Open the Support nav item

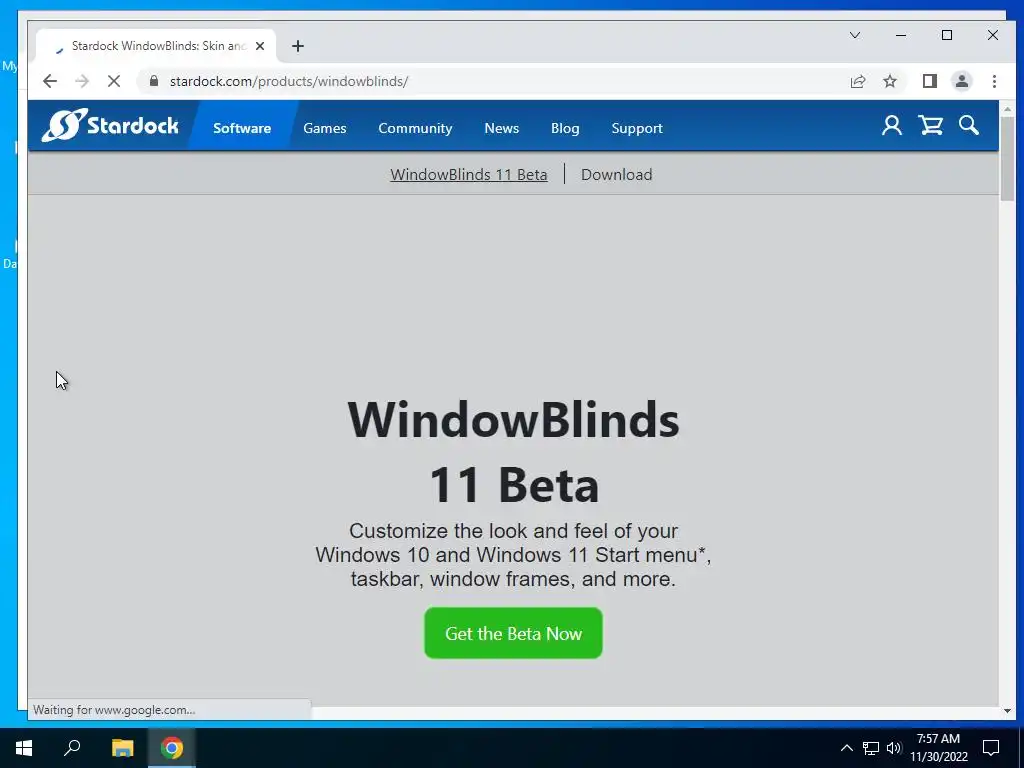637,128
